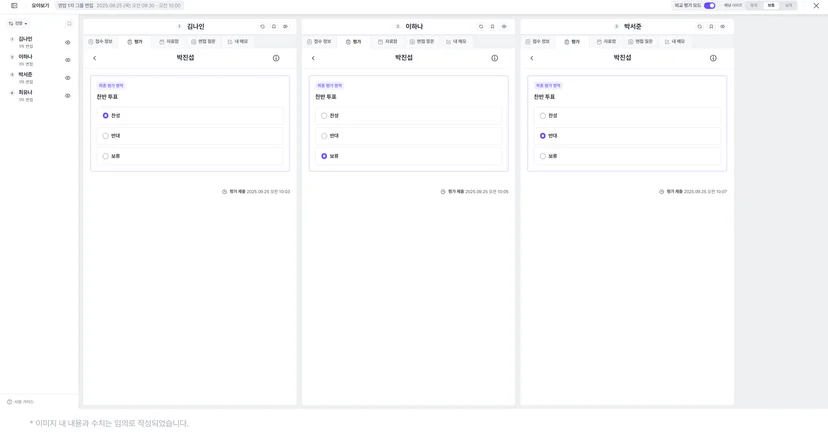Open 자료함 tab in 이하나 panel
This screenshot has width=828, height=438.
tap(388, 41)
